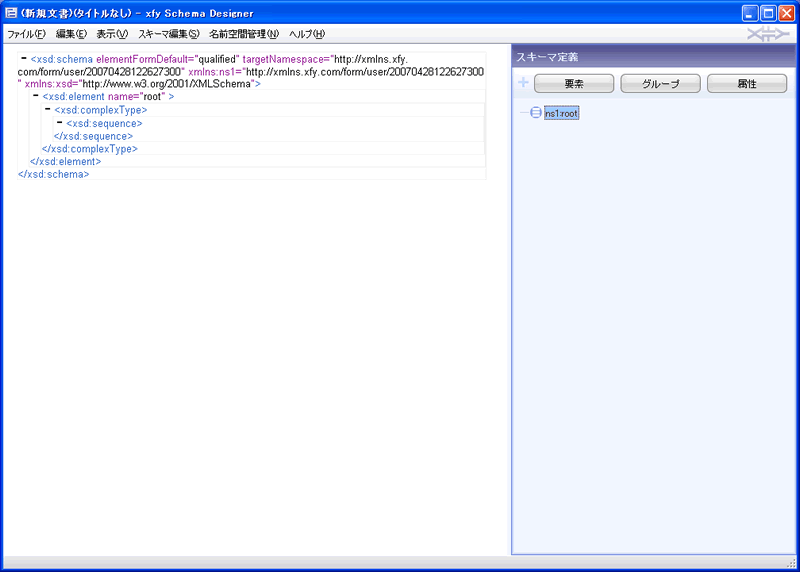
Task: Click the application icon in title bar
Action: [11, 13]
